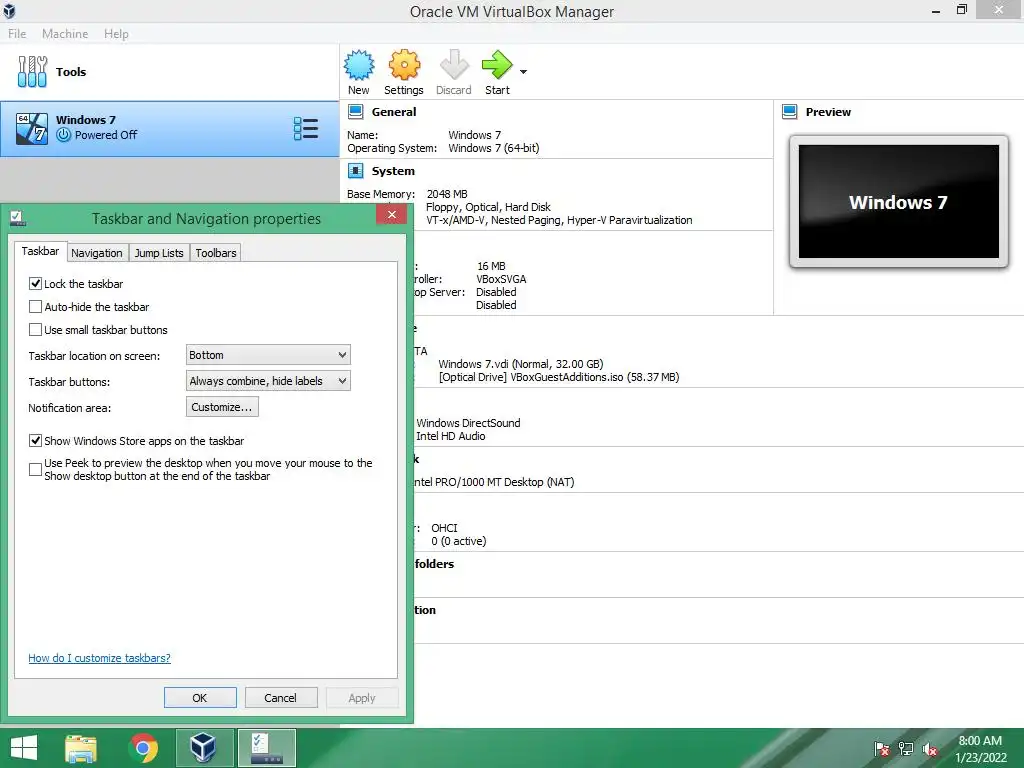Click VBoxSVGA graphics controller value
1024x768 pixels.
point(501,279)
